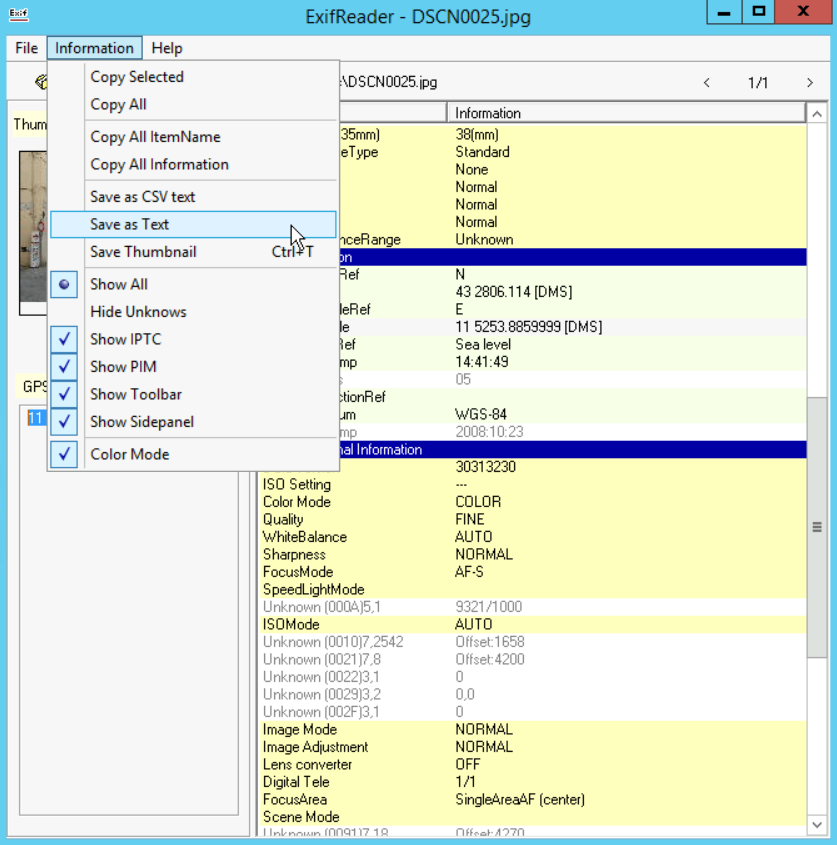Select Copy All ItemName
Screen dimensions: 837x845
(155, 137)
